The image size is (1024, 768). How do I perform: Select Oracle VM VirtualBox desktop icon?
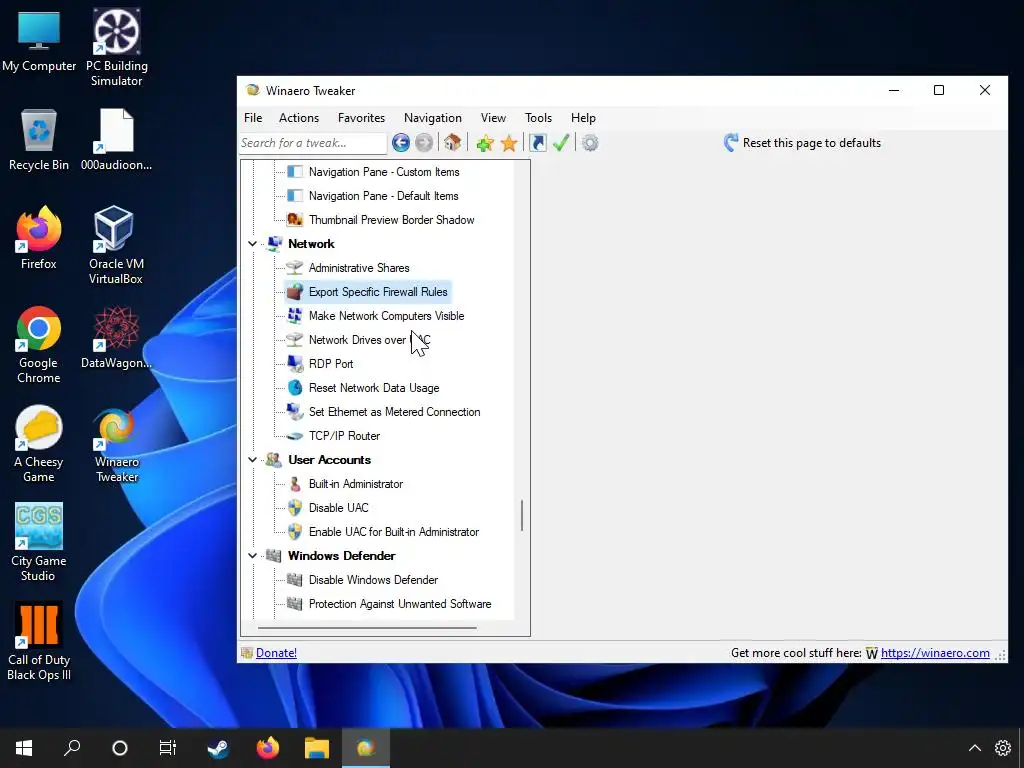click(116, 244)
